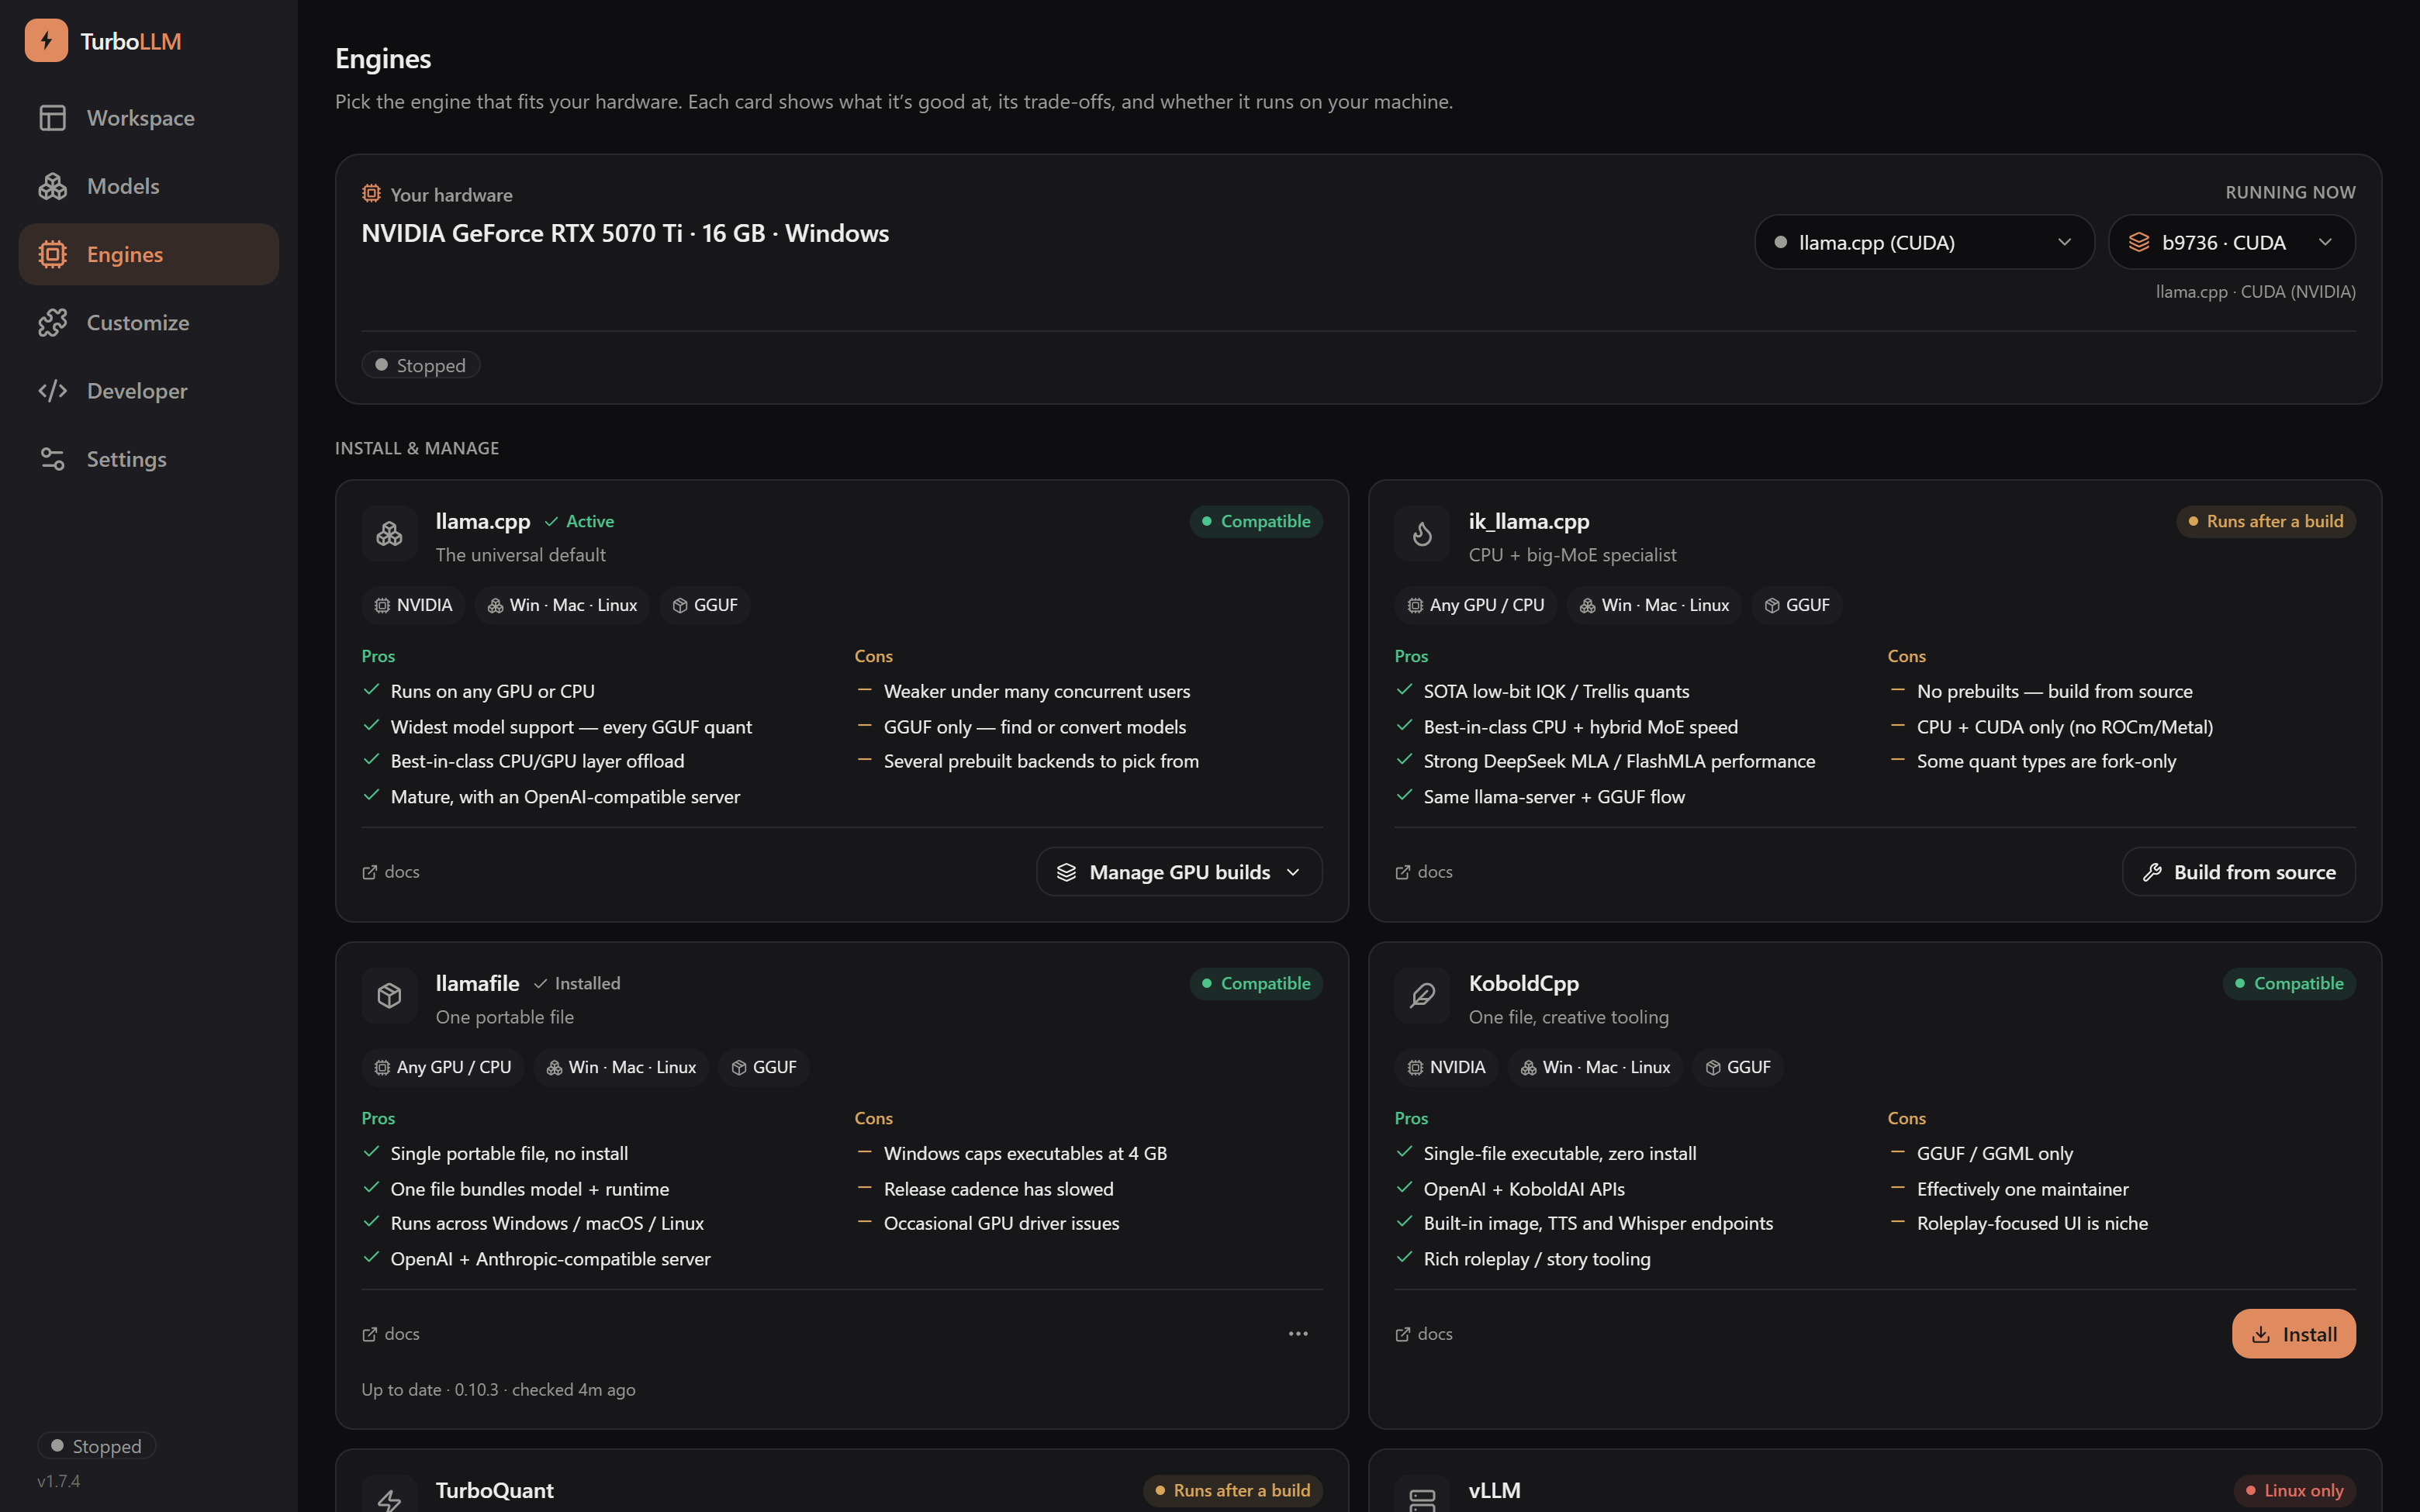Click the llama.cpp engine card icon
The width and height of the screenshot is (2420, 1512).
389,534
